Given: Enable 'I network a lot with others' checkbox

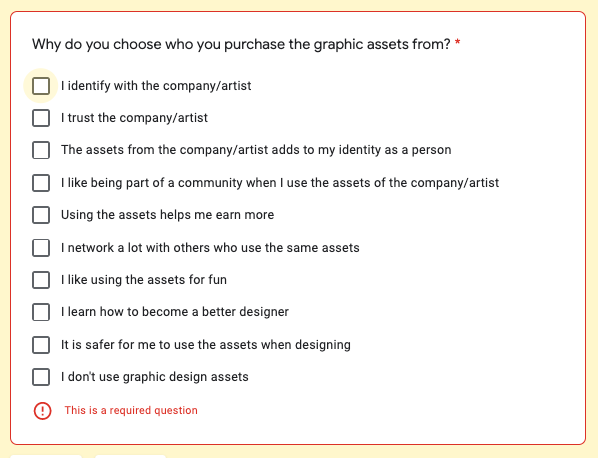Looking at the screenshot, I should 41,247.
